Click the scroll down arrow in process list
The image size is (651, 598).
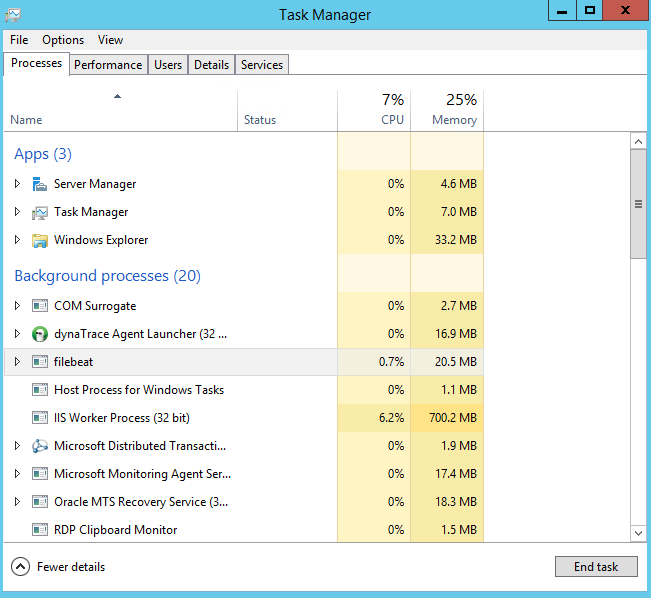click(x=639, y=534)
